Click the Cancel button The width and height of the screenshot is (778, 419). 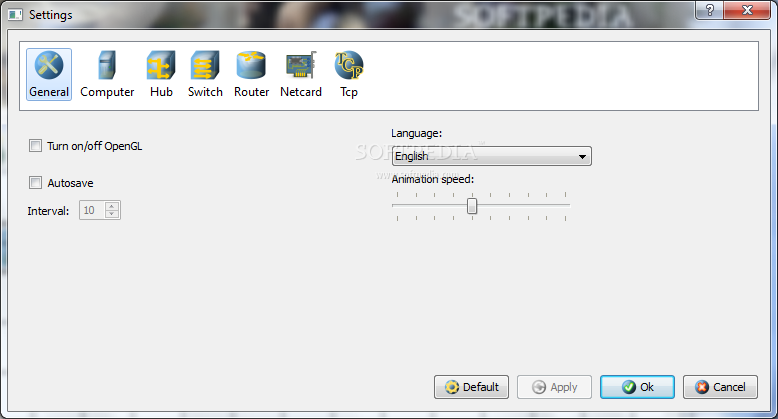tap(720, 387)
